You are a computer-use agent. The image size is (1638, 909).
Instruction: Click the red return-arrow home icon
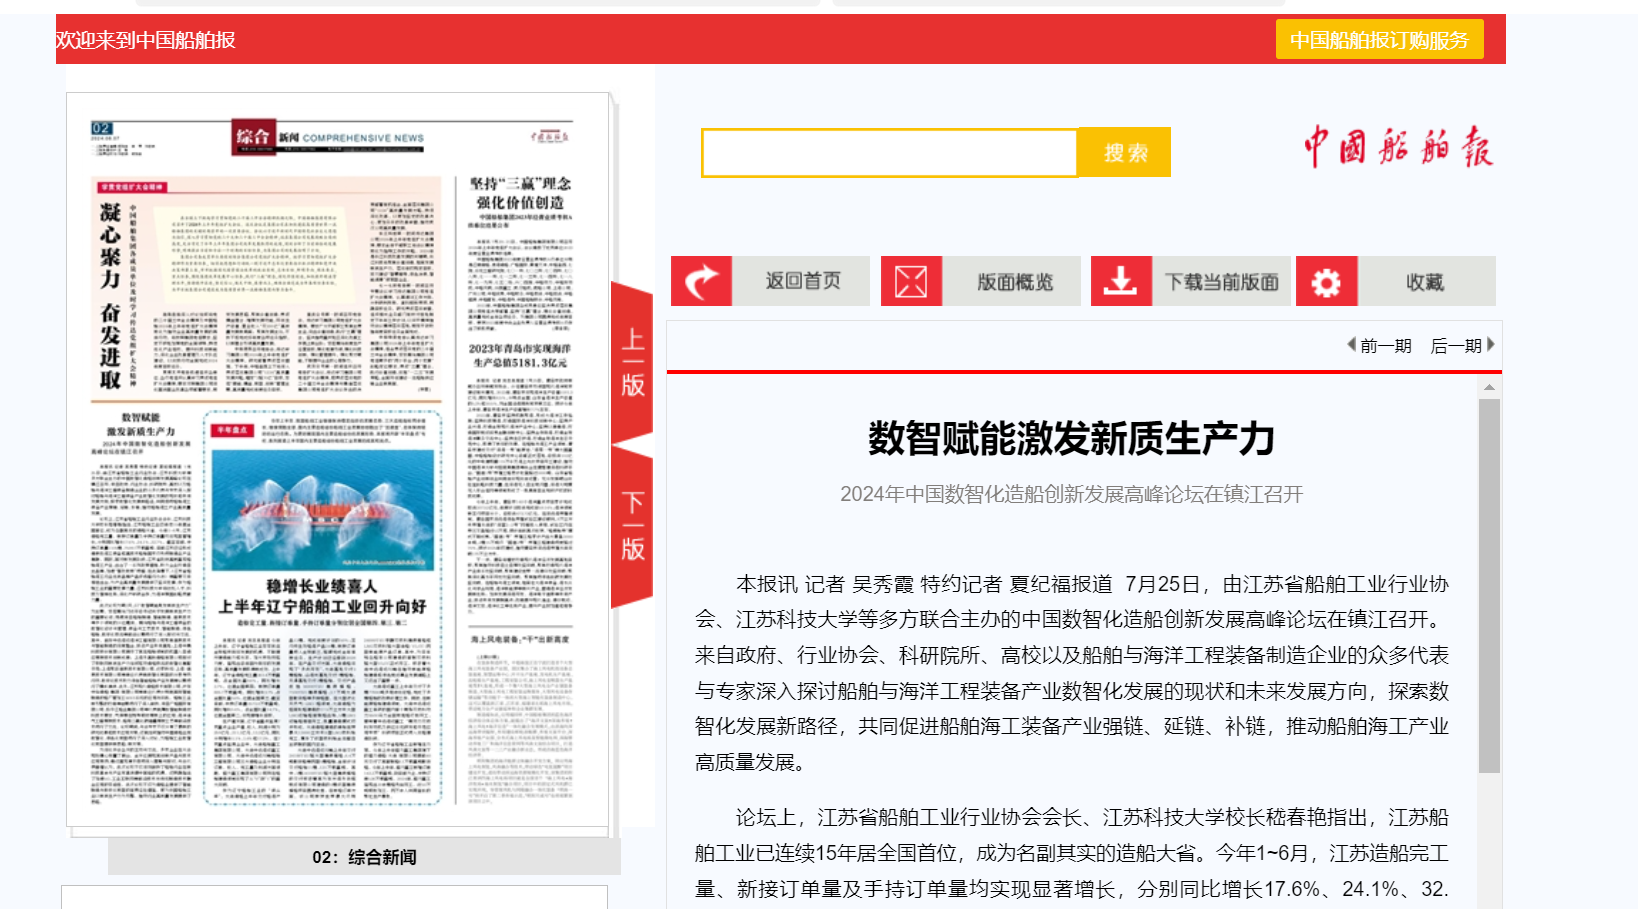click(701, 282)
